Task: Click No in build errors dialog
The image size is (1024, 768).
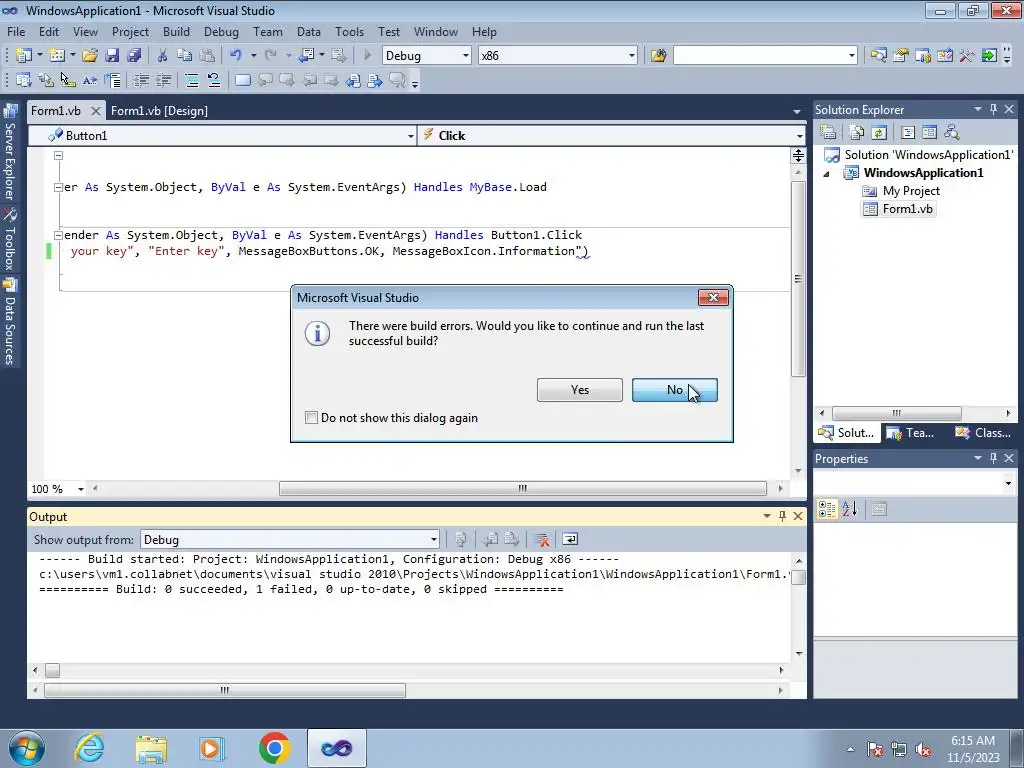Action: click(x=675, y=390)
